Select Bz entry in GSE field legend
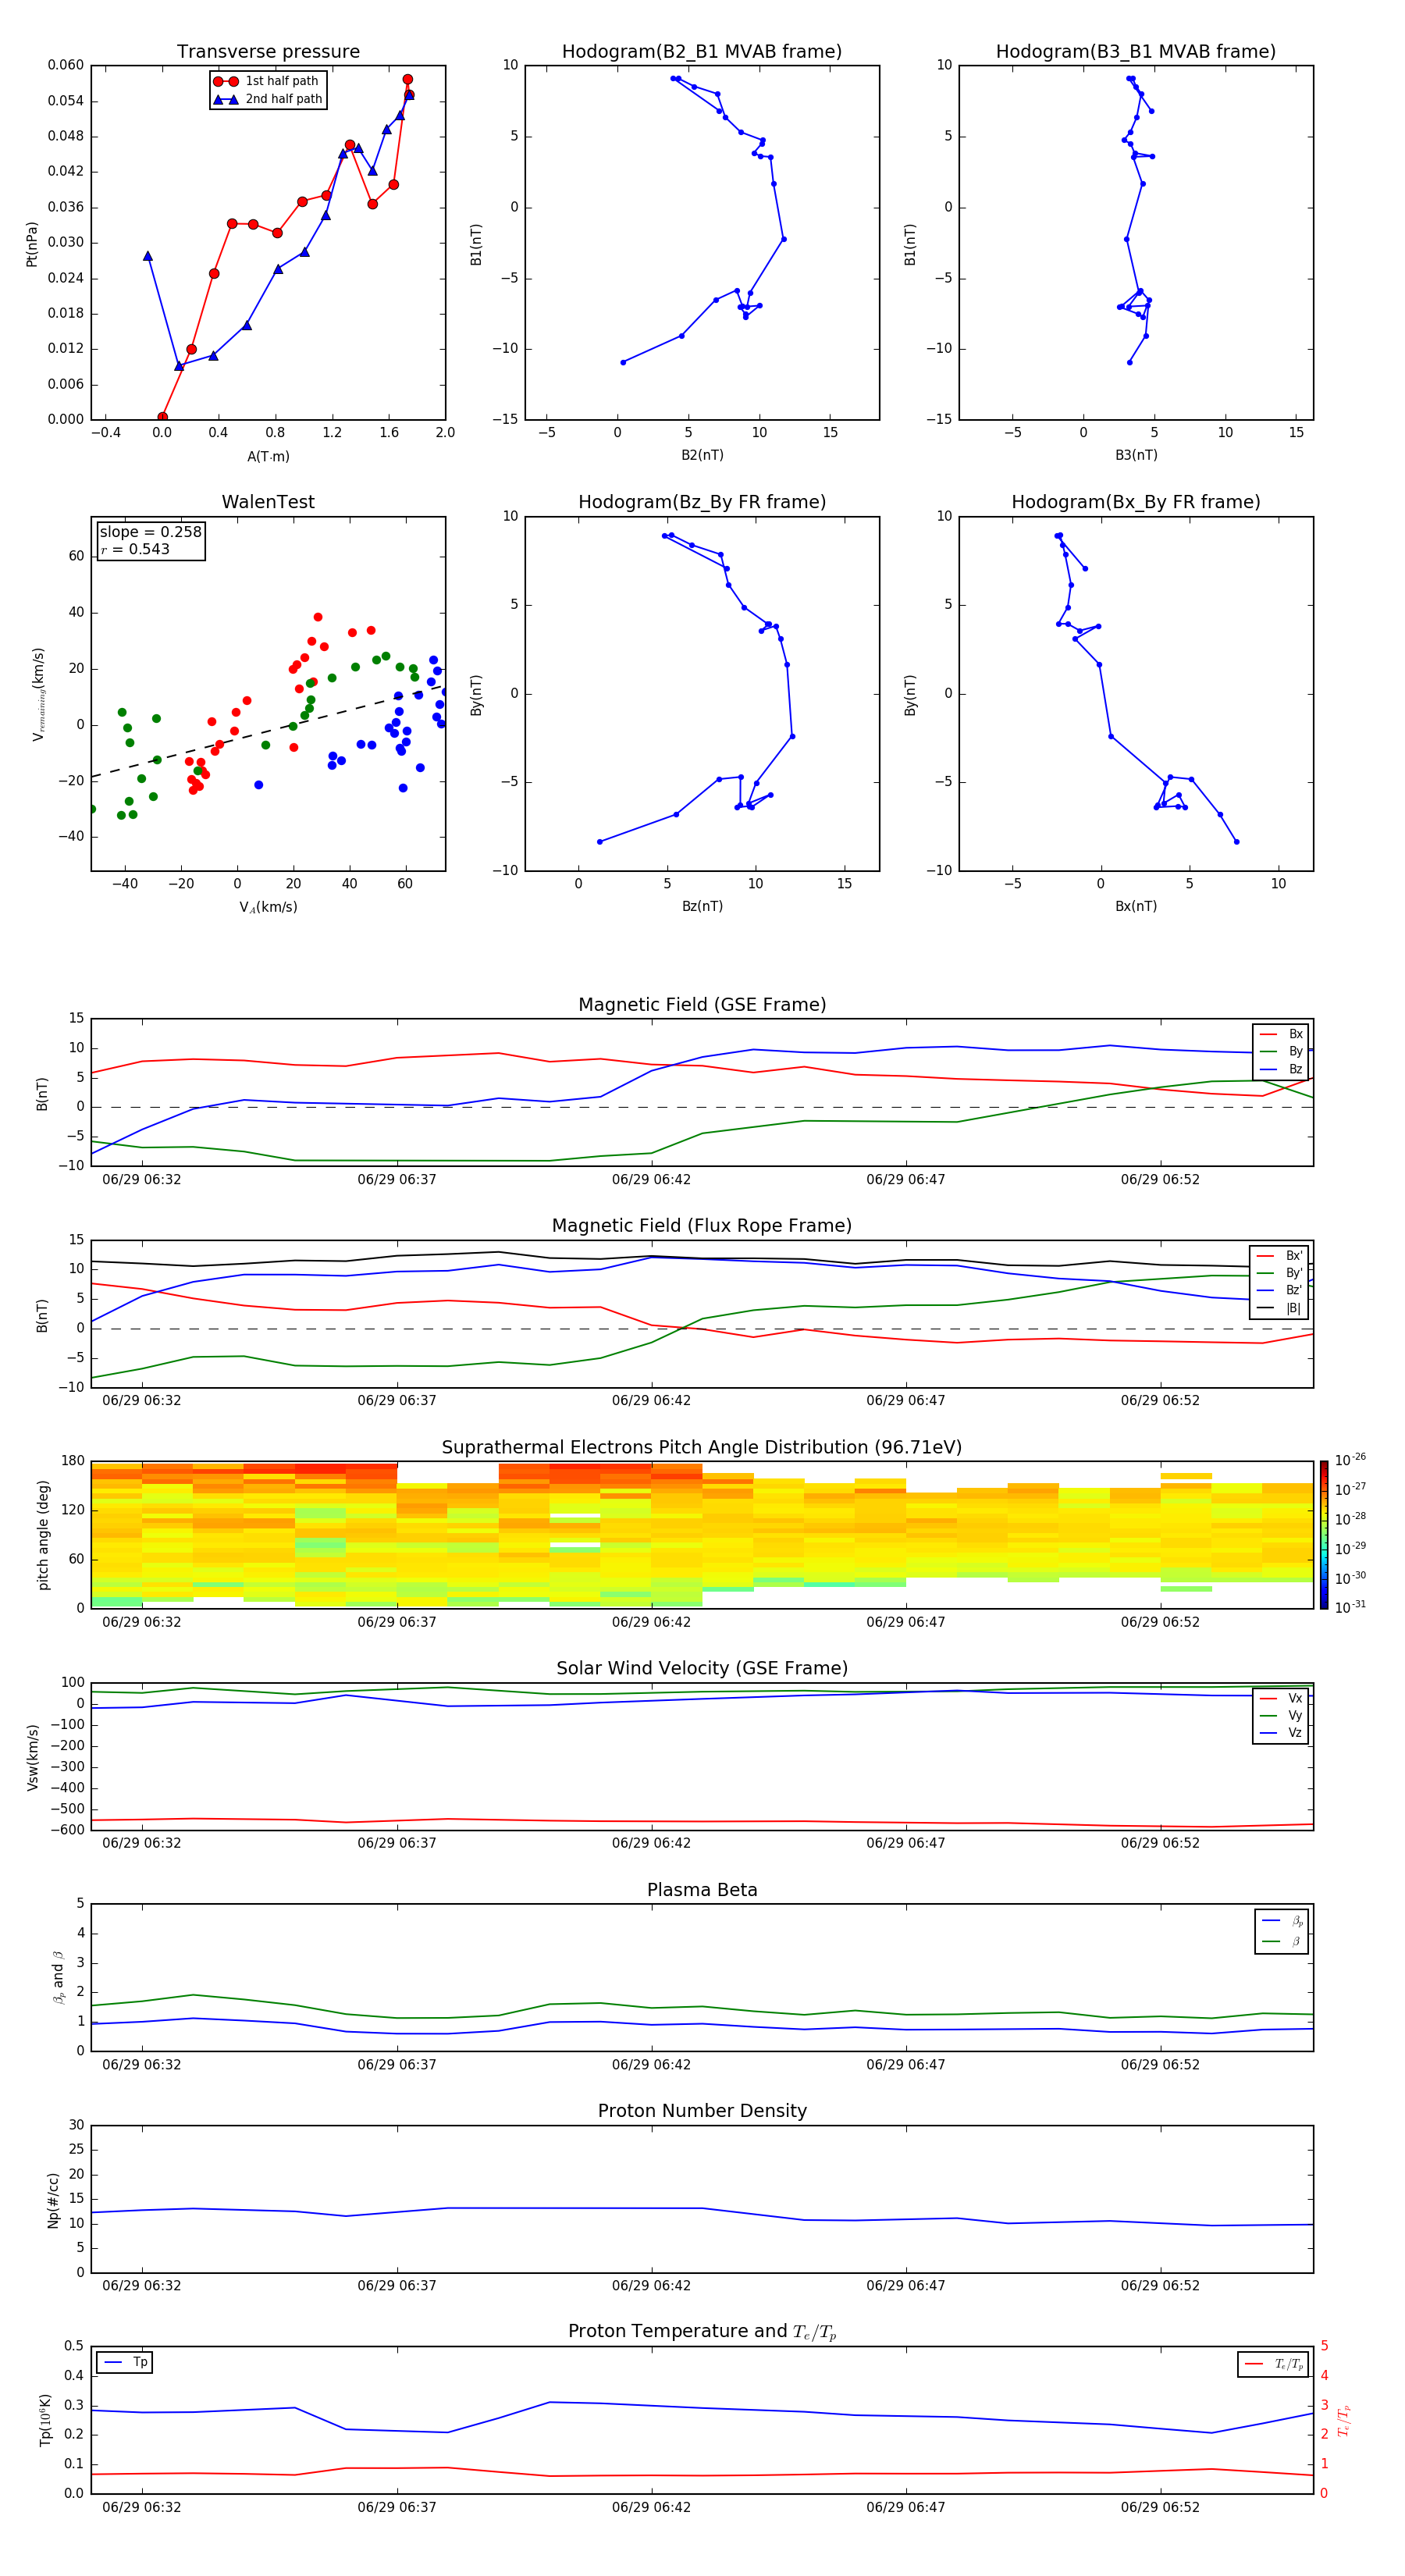The height and width of the screenshot is (2576, 1405). [x=1281, y=1069]
